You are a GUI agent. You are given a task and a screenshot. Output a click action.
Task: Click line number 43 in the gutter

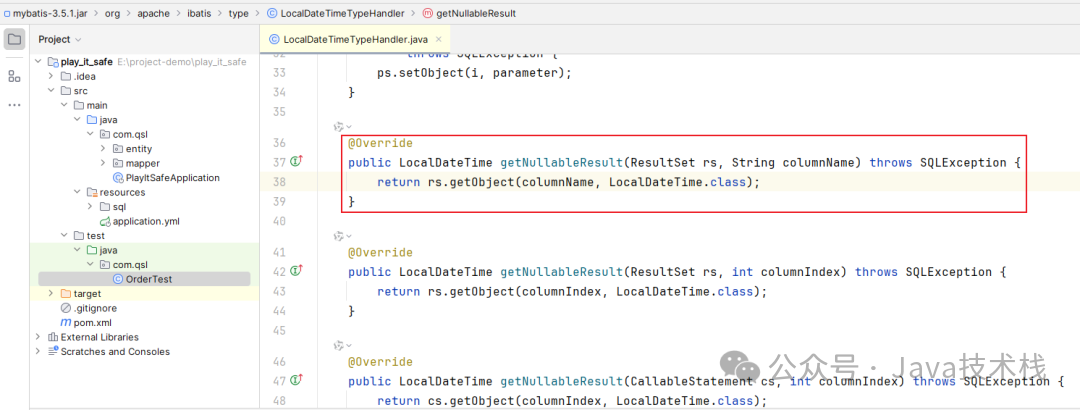click(x=279, y=291)
